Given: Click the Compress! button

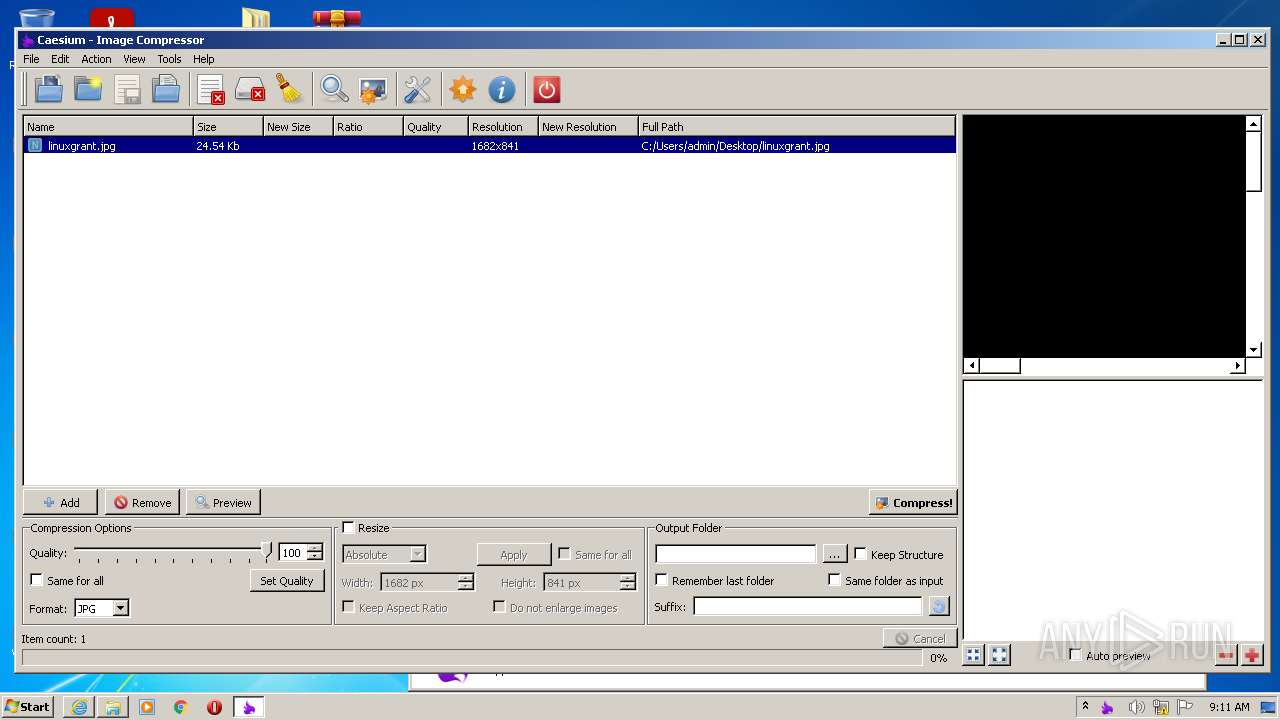Looking at the screenshot, I should (x=913, y=502).
